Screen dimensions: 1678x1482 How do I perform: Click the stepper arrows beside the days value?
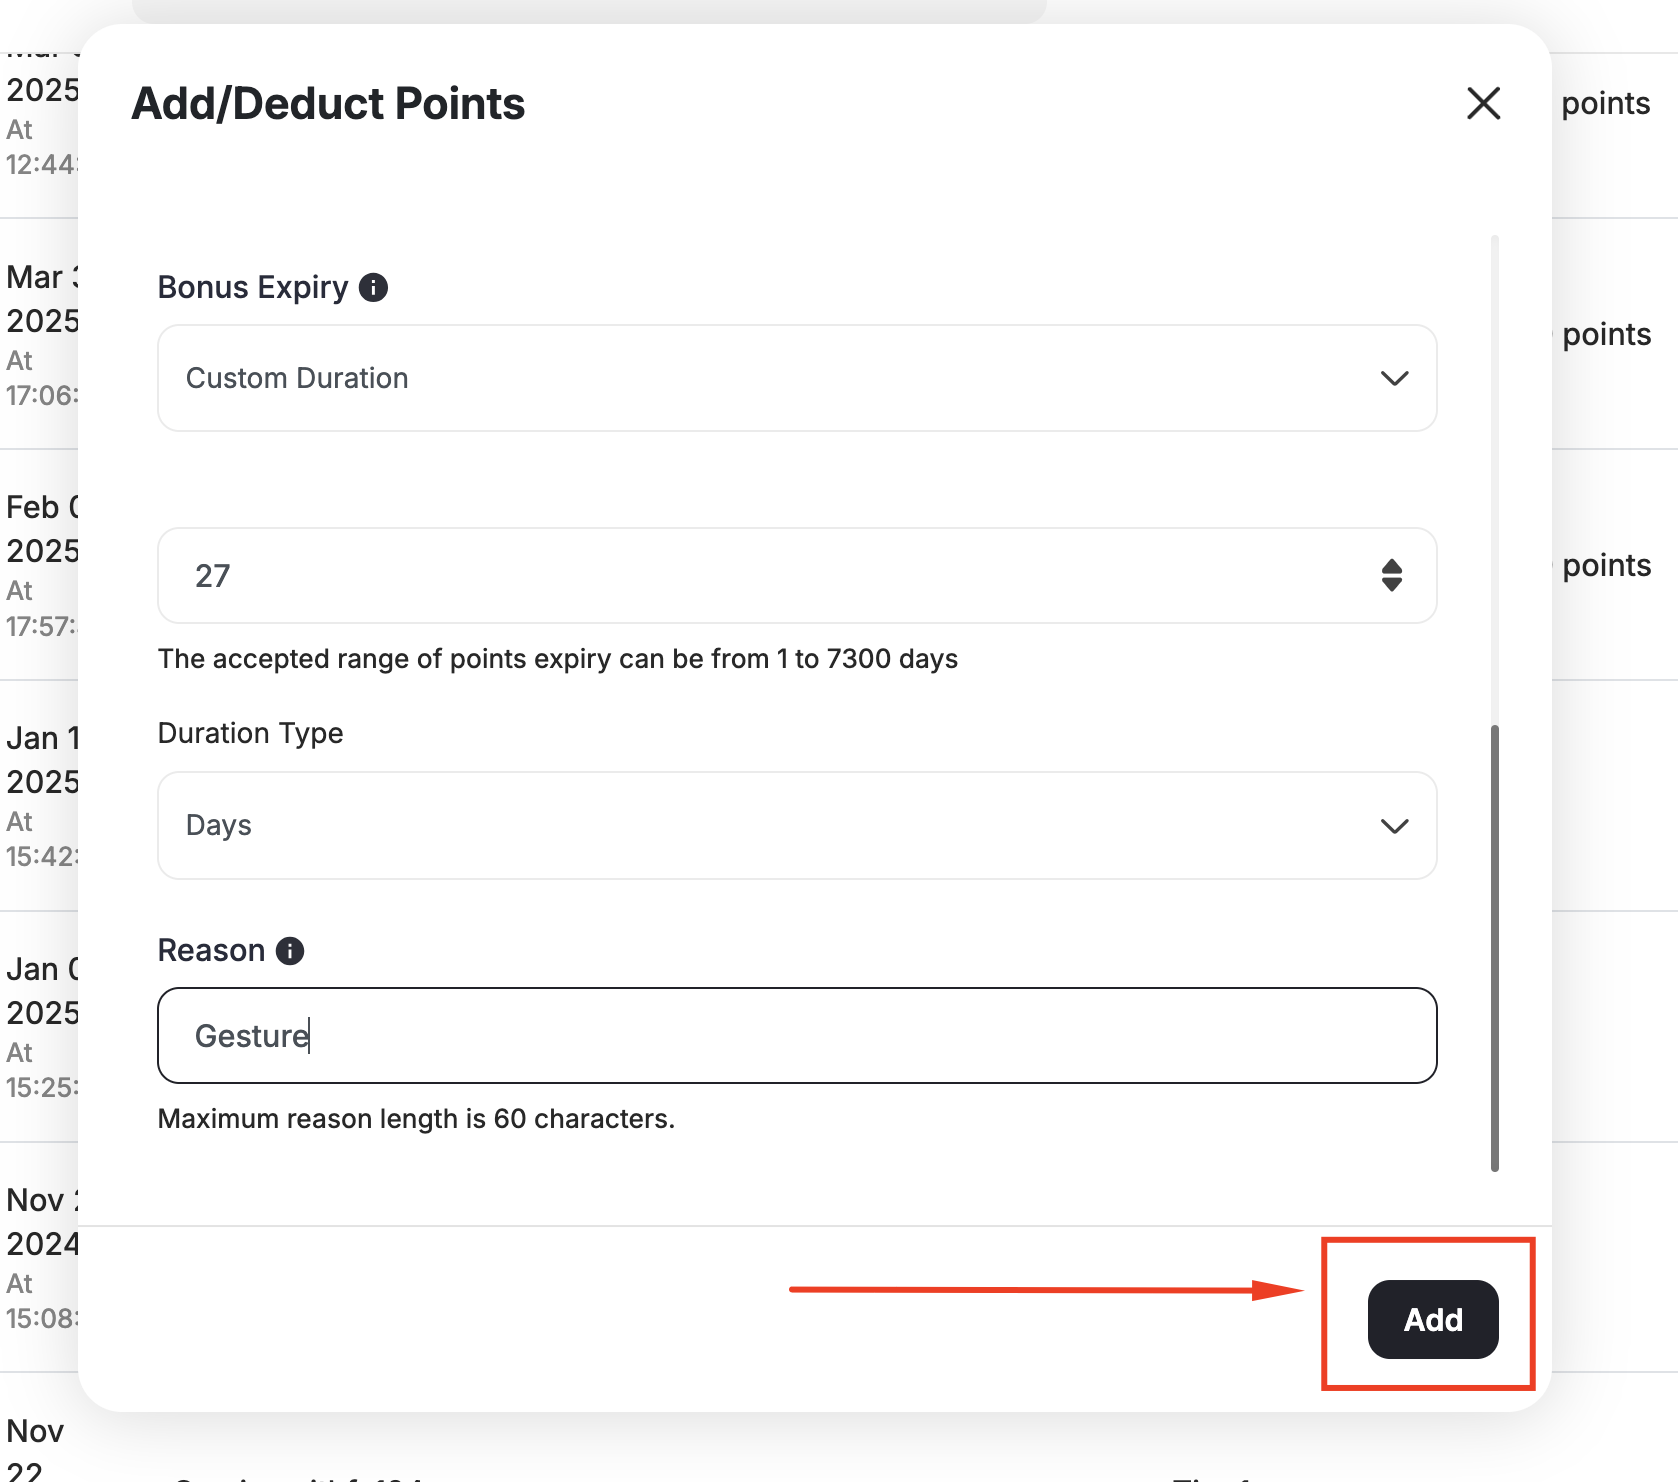tap(1393, 576)
